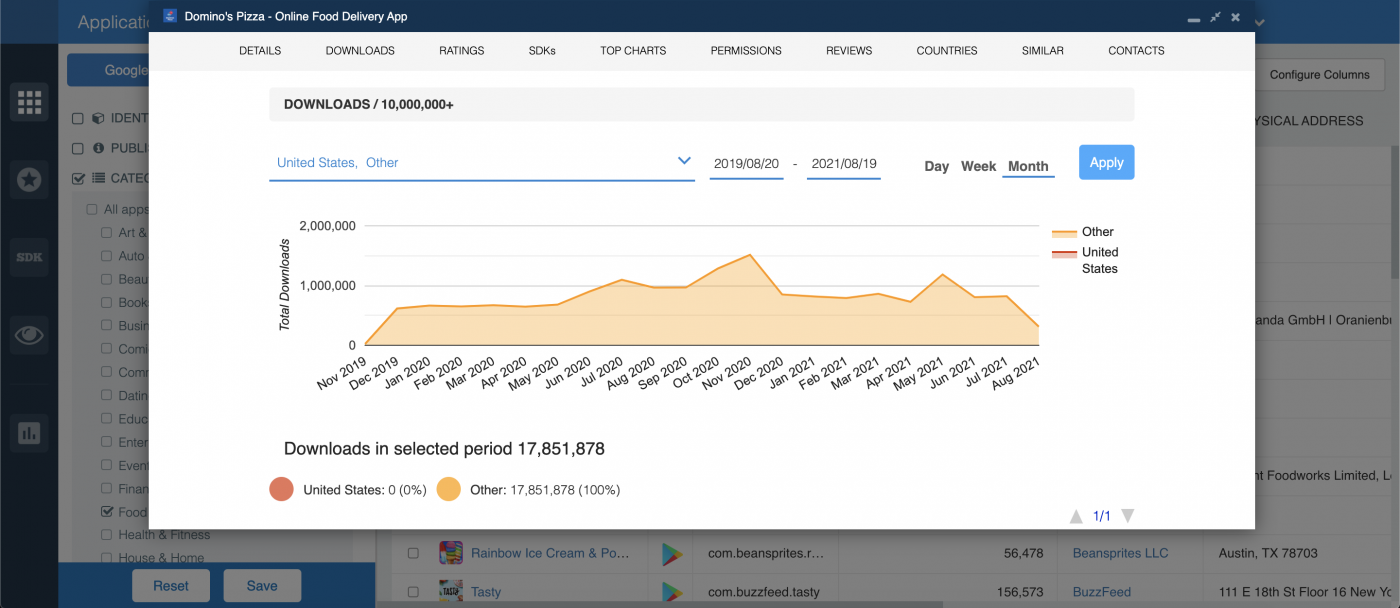Check the Auto category checkbox

[x=107, y=255]
